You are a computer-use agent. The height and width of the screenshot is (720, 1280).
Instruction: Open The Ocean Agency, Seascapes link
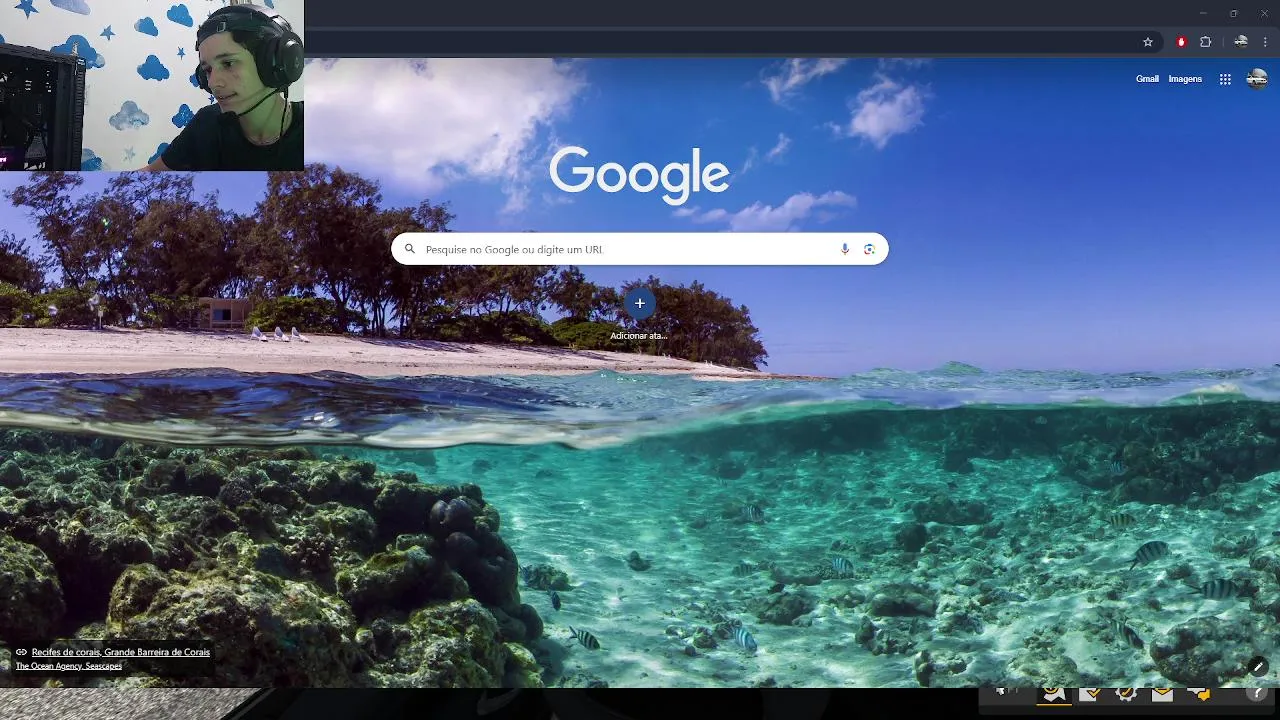69,666
